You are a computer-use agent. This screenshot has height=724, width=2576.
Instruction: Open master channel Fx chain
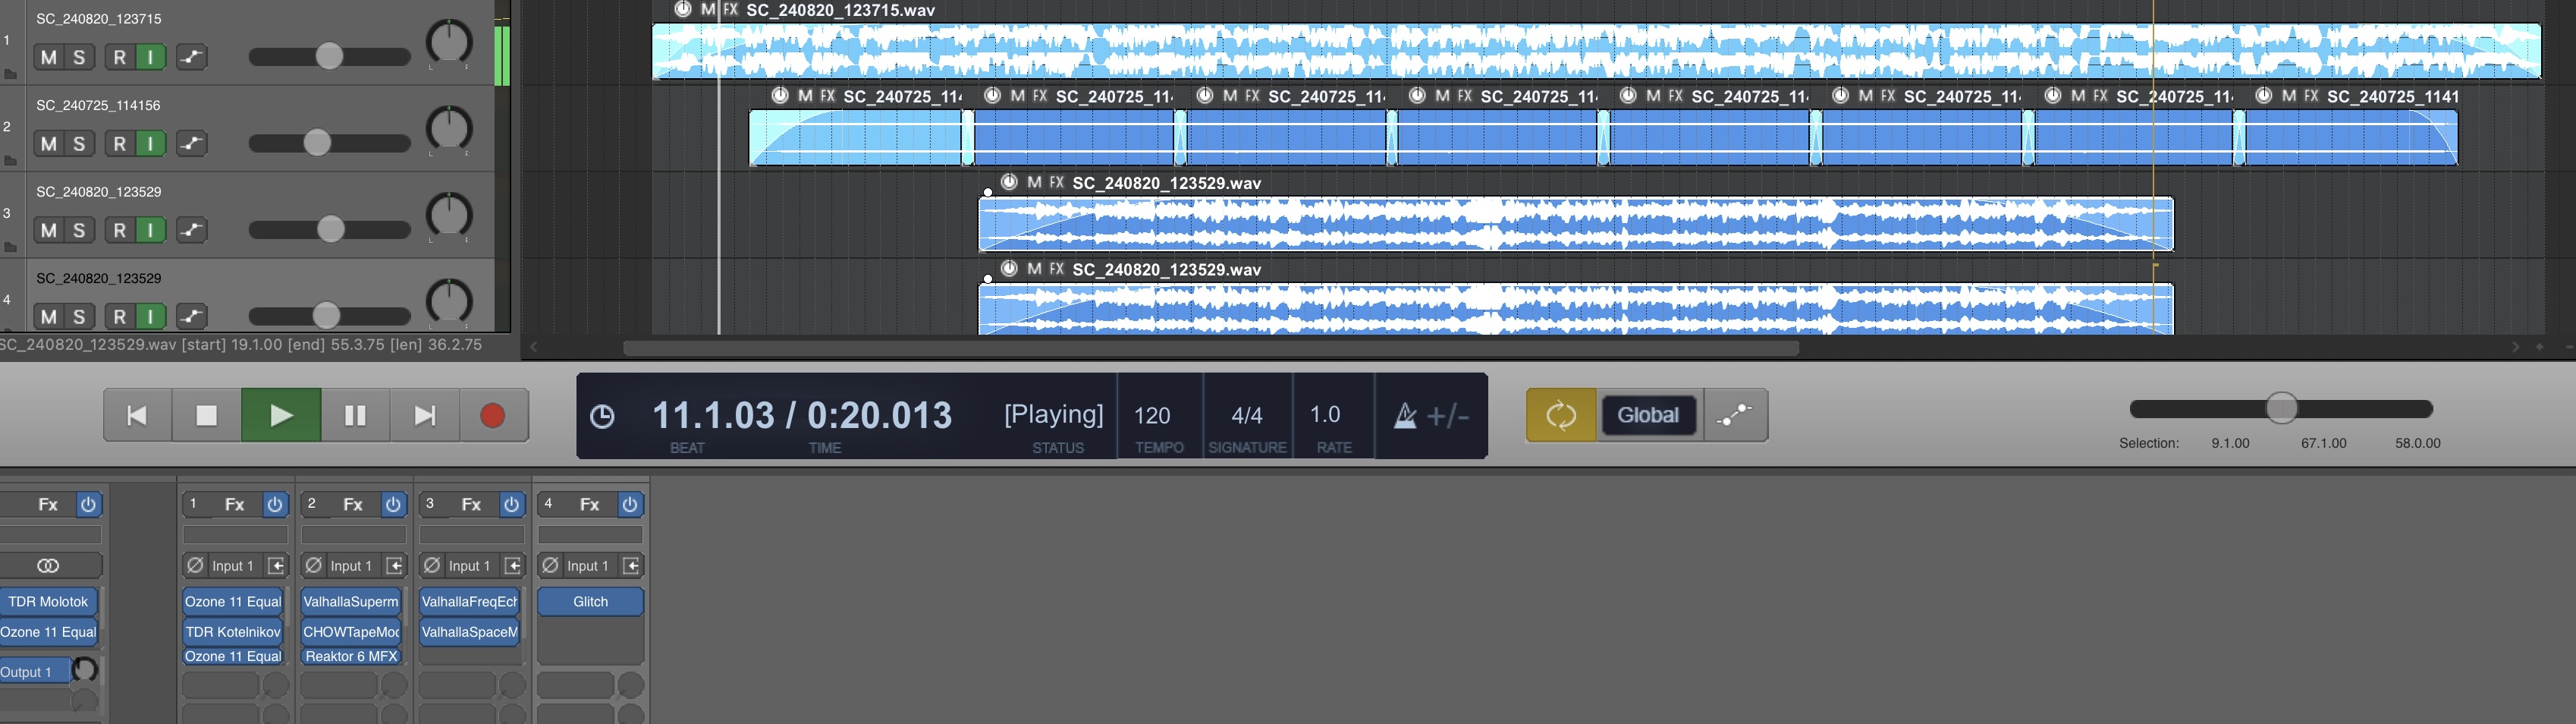48,504
